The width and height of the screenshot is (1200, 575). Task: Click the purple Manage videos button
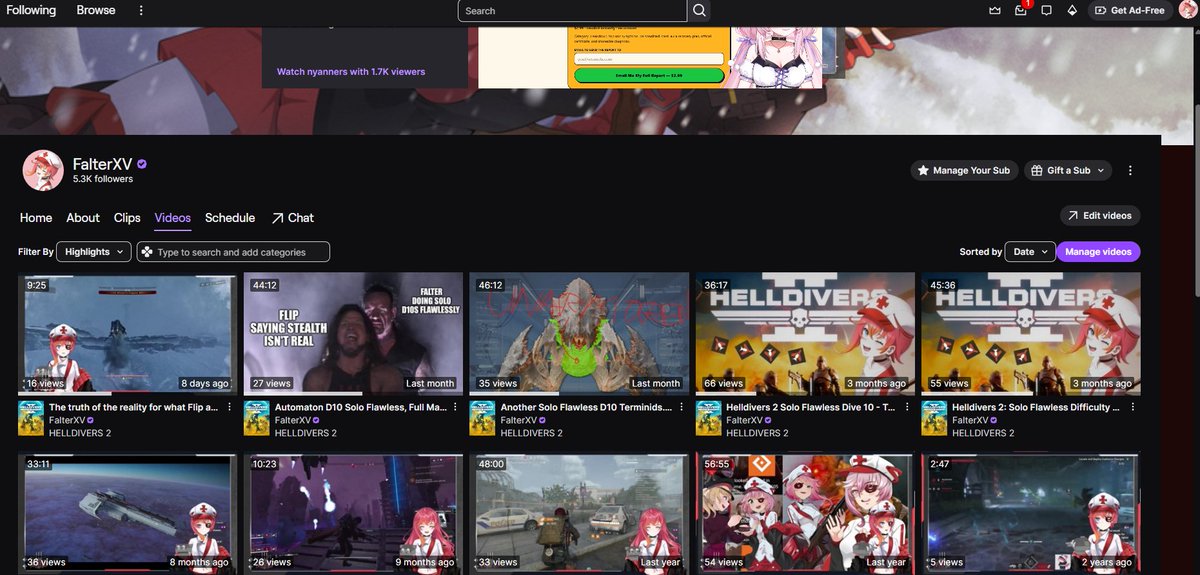pyautogui.click(x=1098, y=252)
